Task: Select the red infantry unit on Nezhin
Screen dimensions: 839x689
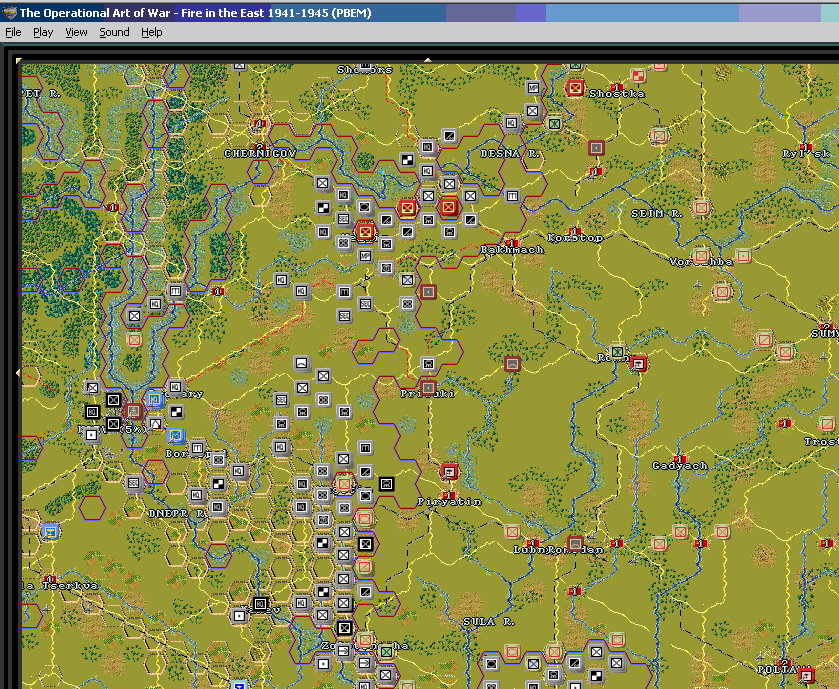Action: 365,232
